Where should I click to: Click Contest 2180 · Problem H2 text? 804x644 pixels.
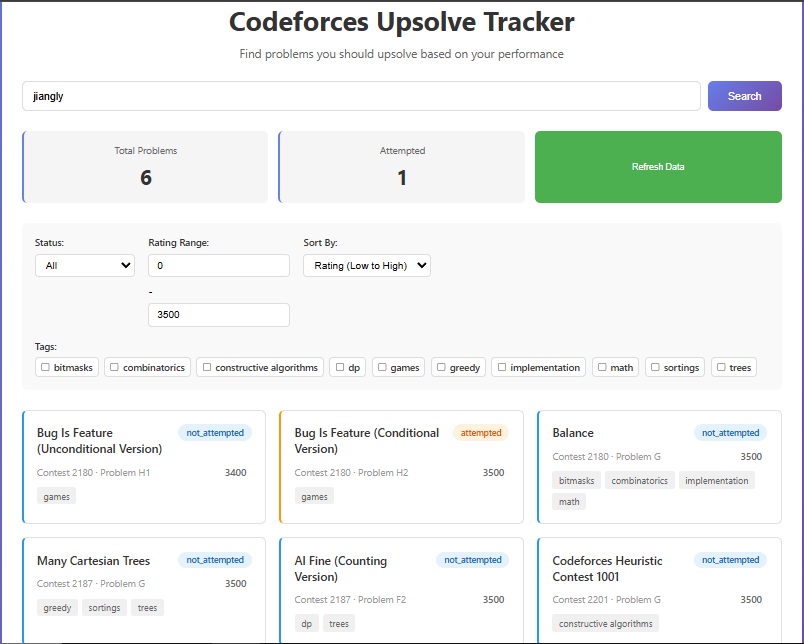tap(351, 472)
